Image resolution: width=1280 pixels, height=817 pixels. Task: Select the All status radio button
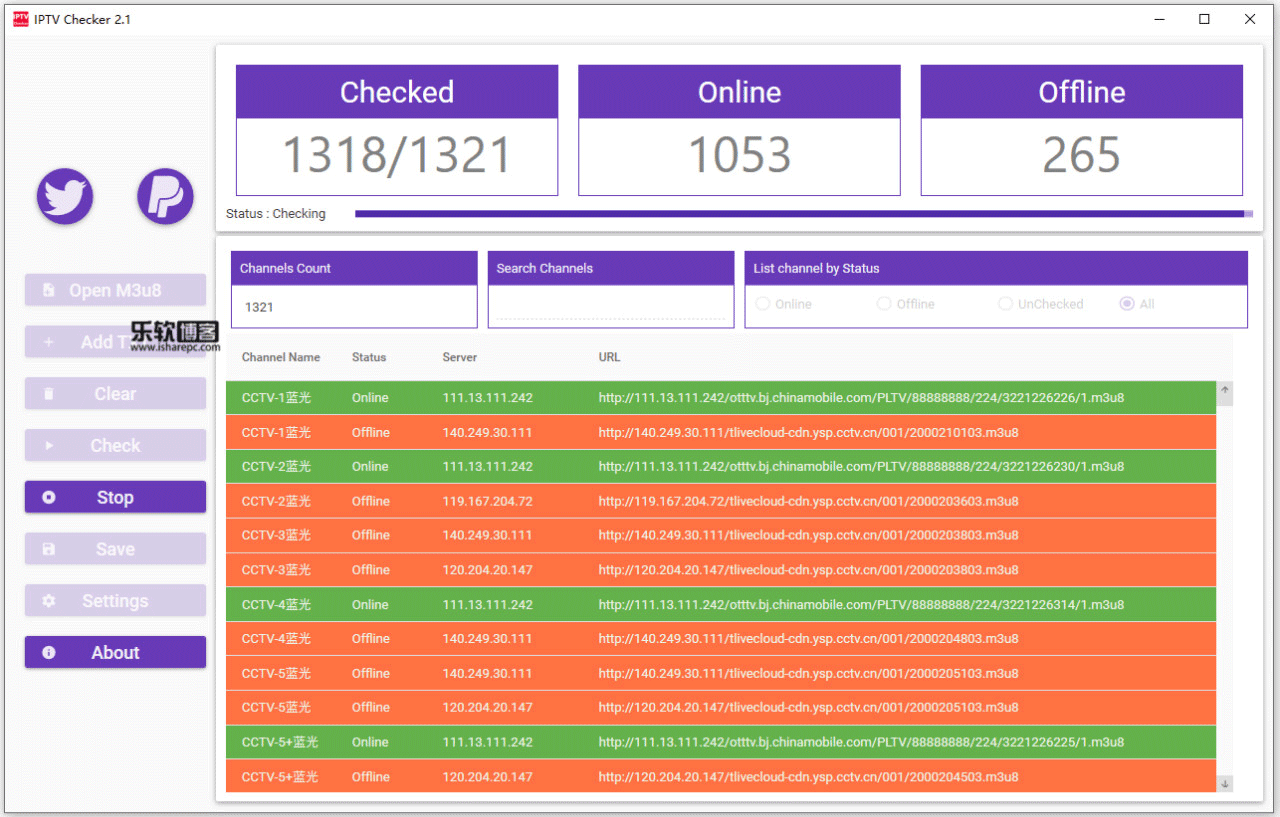[1127, 304]
